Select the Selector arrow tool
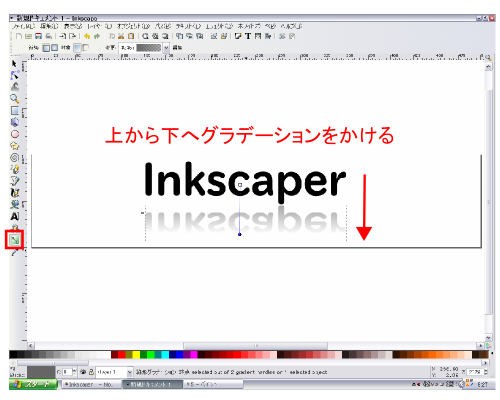The height and width of the screenshot is (400, 500). click(14, 64)
